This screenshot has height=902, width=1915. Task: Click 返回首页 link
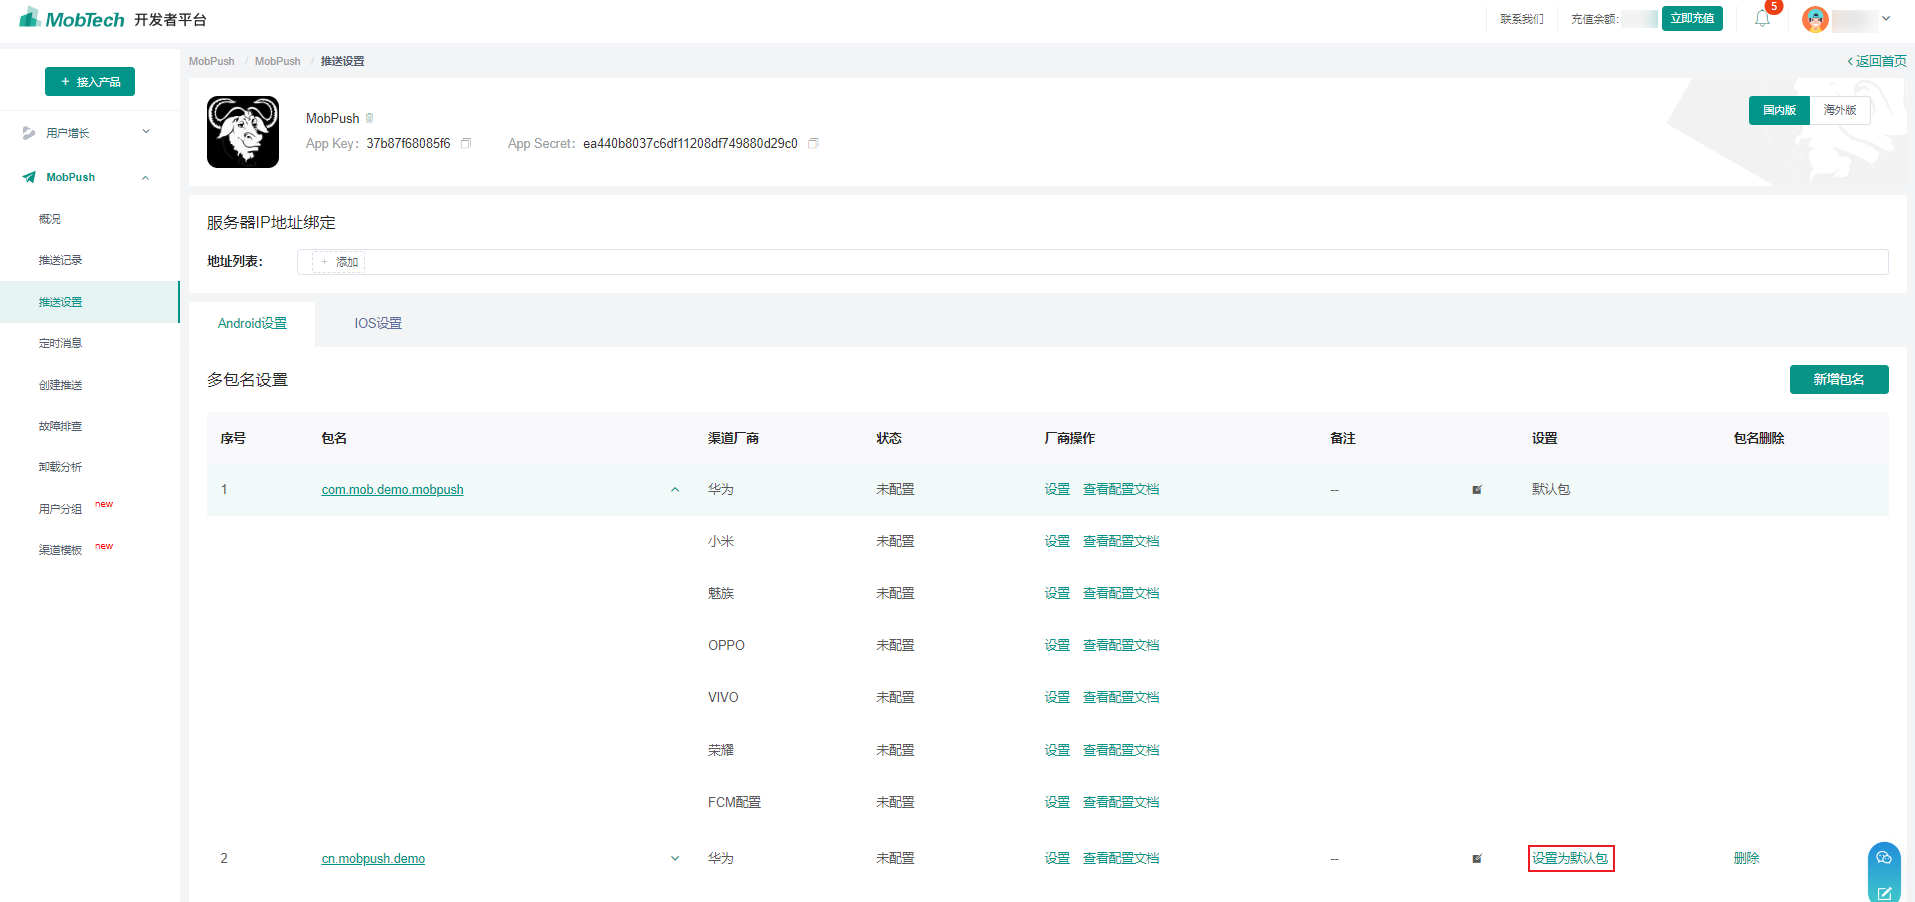(1877, 61)
